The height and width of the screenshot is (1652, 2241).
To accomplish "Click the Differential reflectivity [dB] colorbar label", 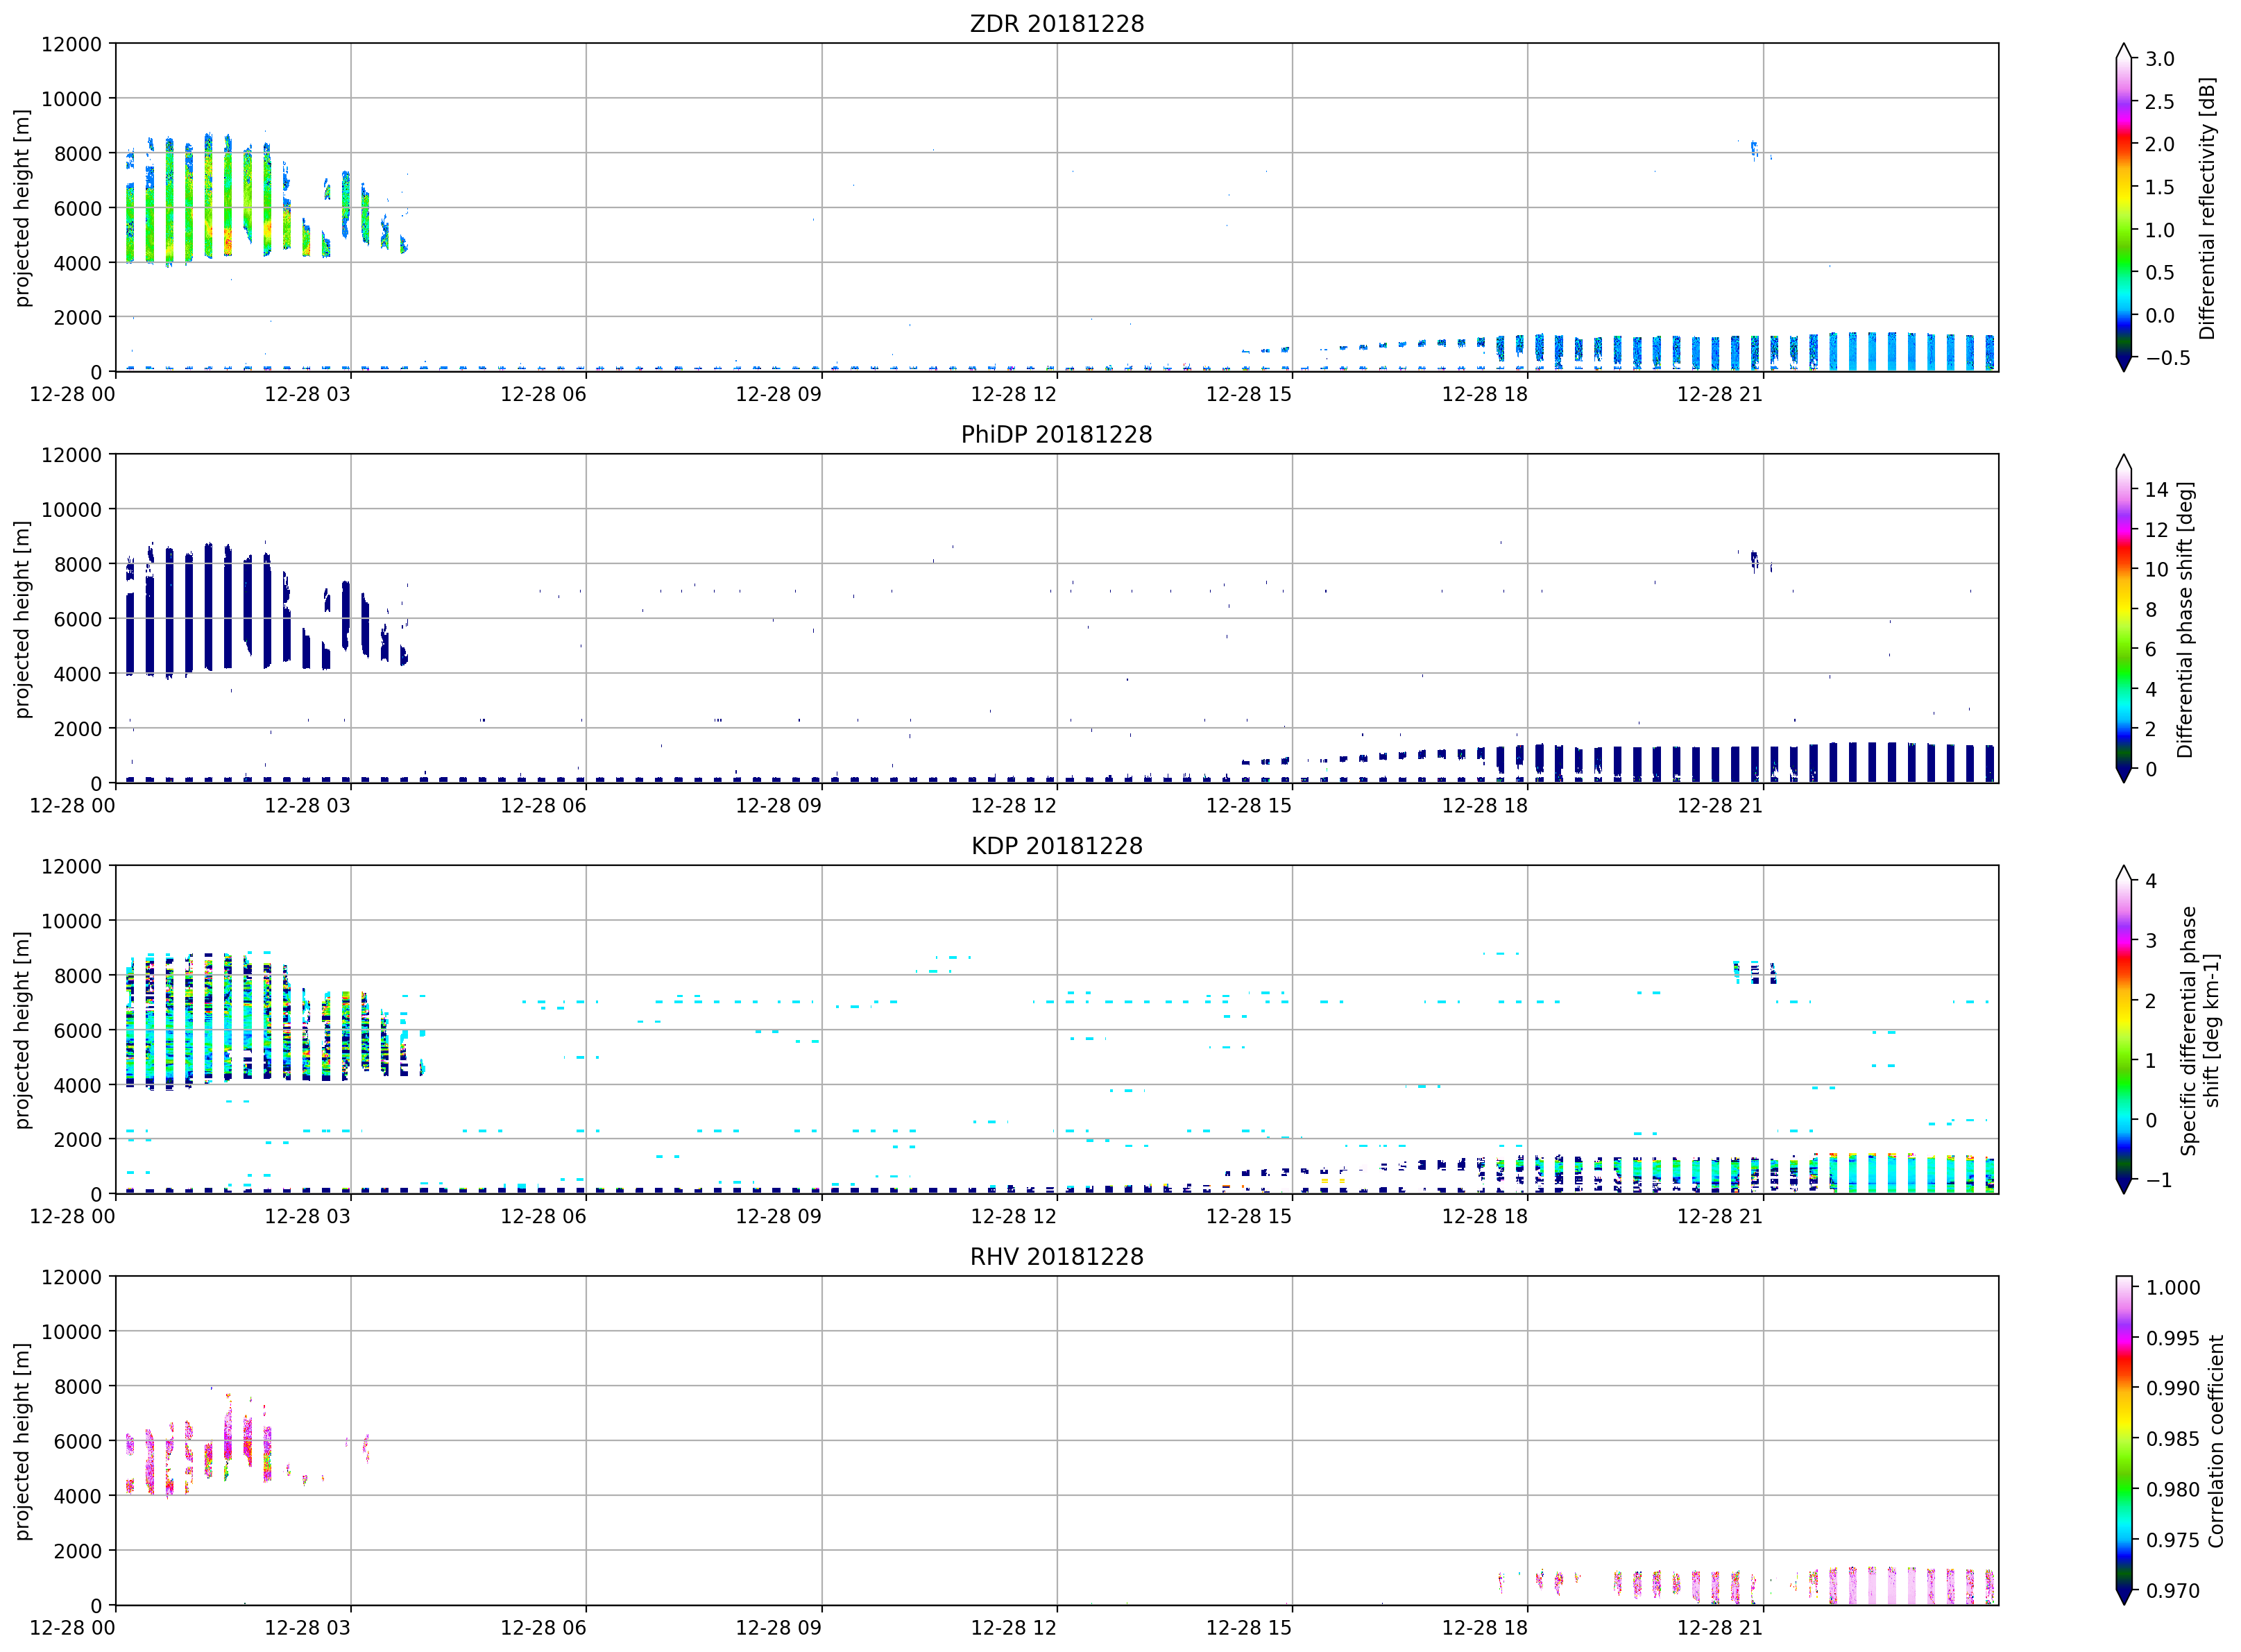I will 2207,208.
